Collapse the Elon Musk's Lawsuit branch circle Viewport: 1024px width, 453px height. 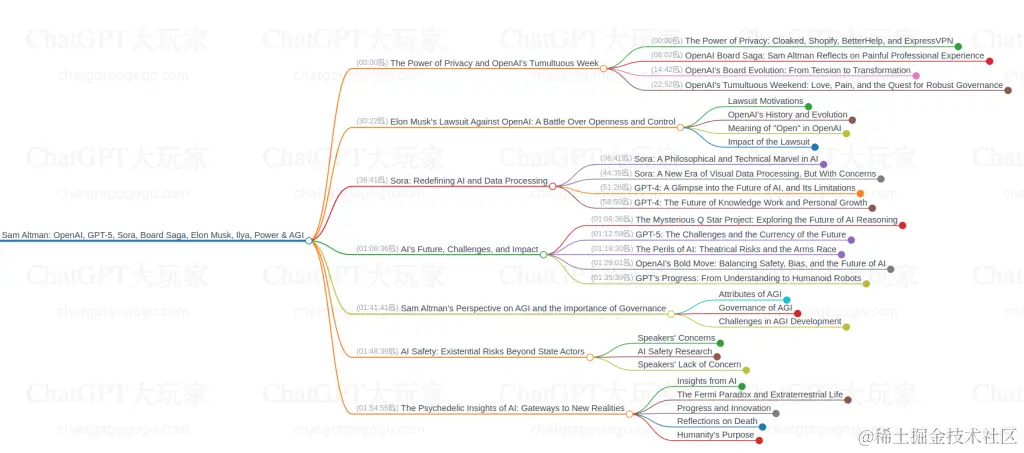point(680,127)
